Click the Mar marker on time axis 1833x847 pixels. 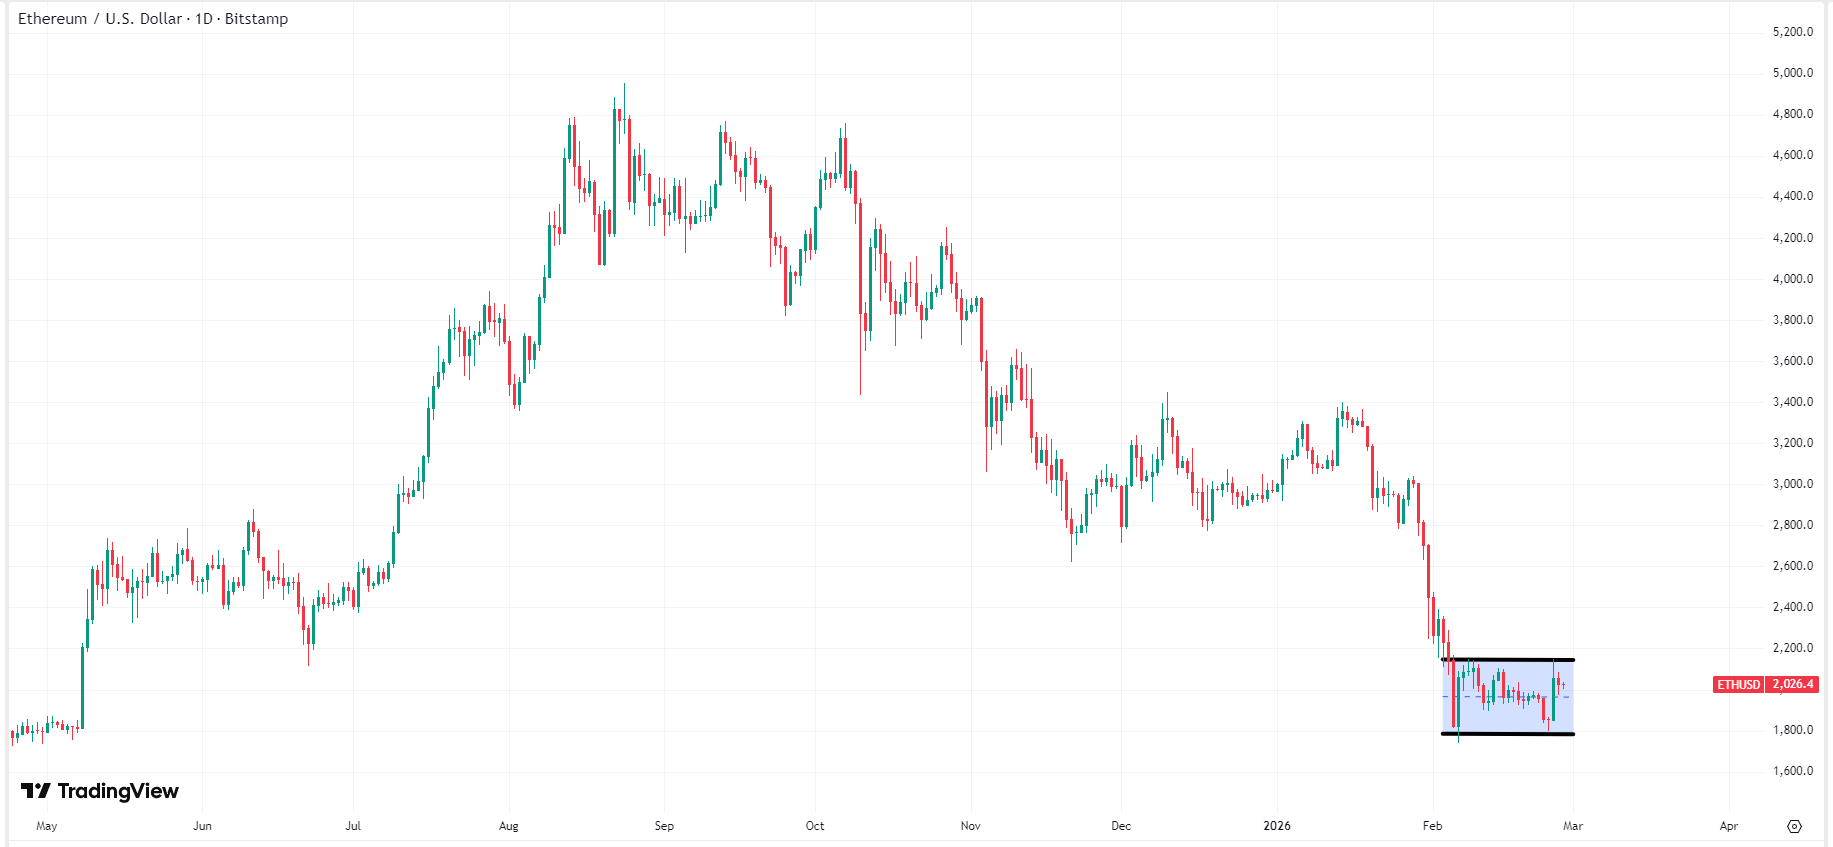point(1573,826)
